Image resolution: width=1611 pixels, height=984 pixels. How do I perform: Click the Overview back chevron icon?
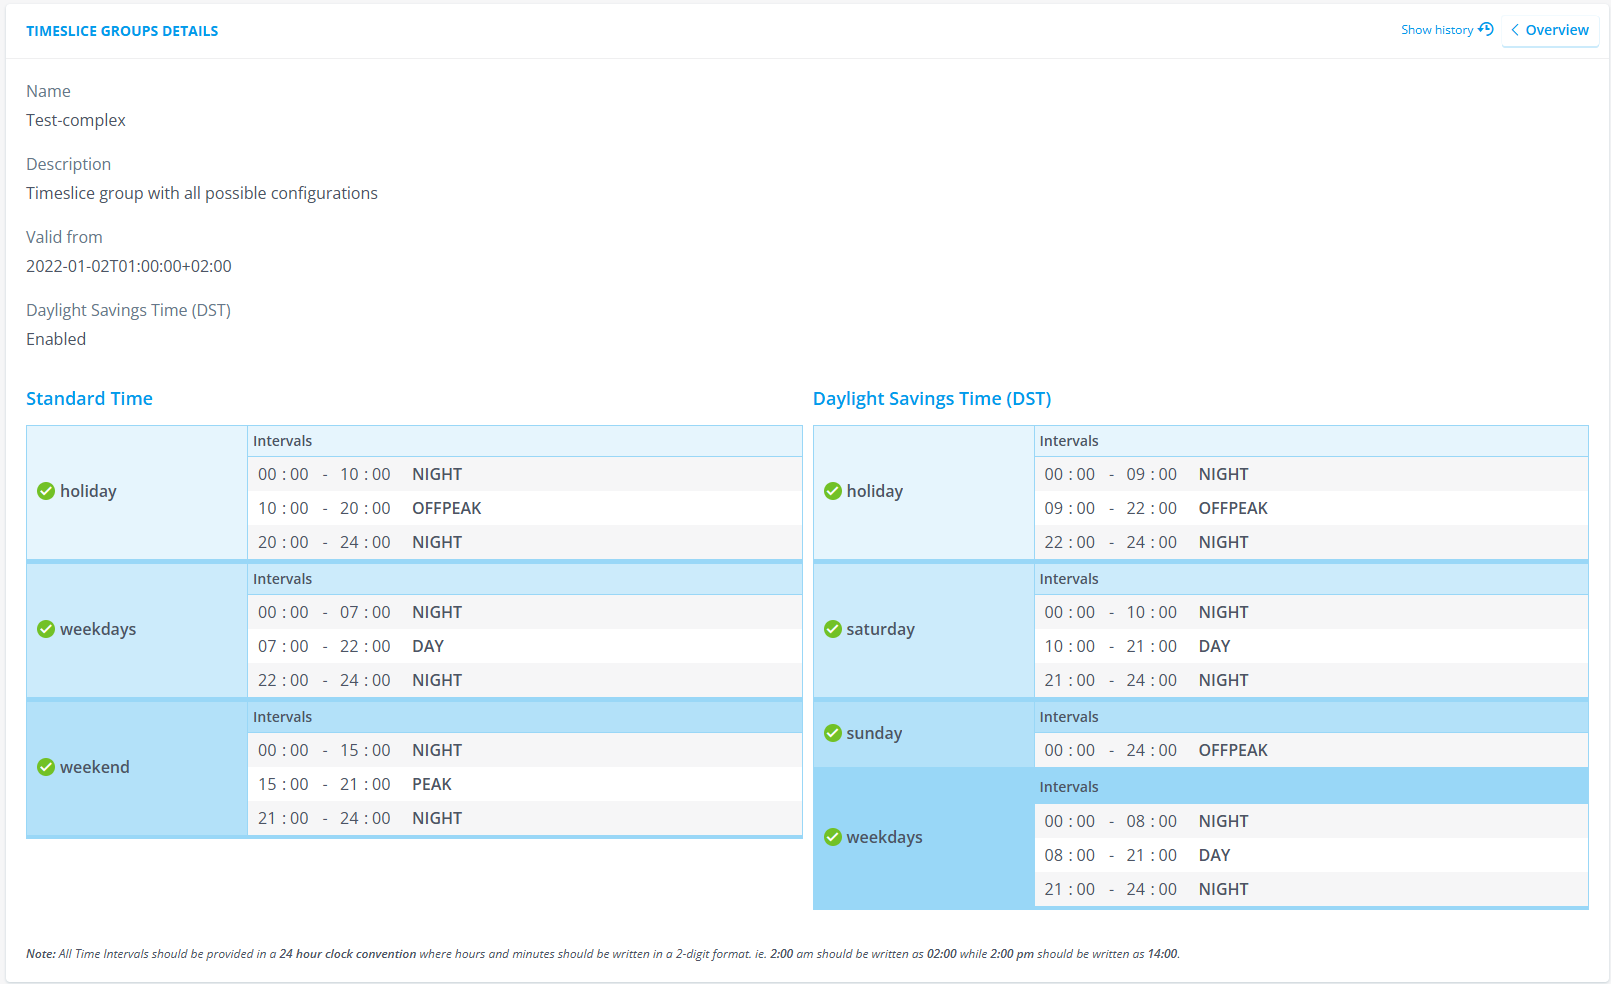tap(1515, 30)
